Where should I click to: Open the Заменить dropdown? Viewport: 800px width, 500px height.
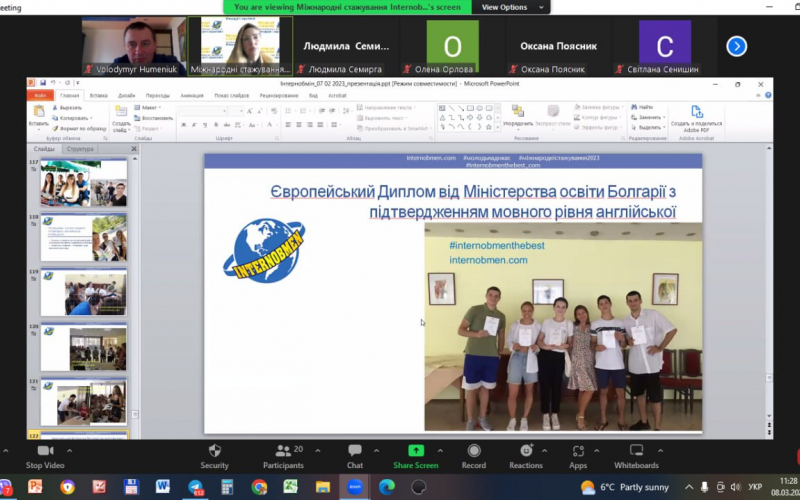648,117
